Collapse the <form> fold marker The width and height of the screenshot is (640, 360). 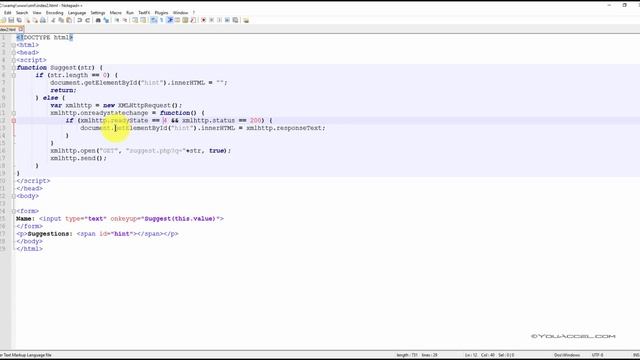pyautogui.click(x=13, y=211)
